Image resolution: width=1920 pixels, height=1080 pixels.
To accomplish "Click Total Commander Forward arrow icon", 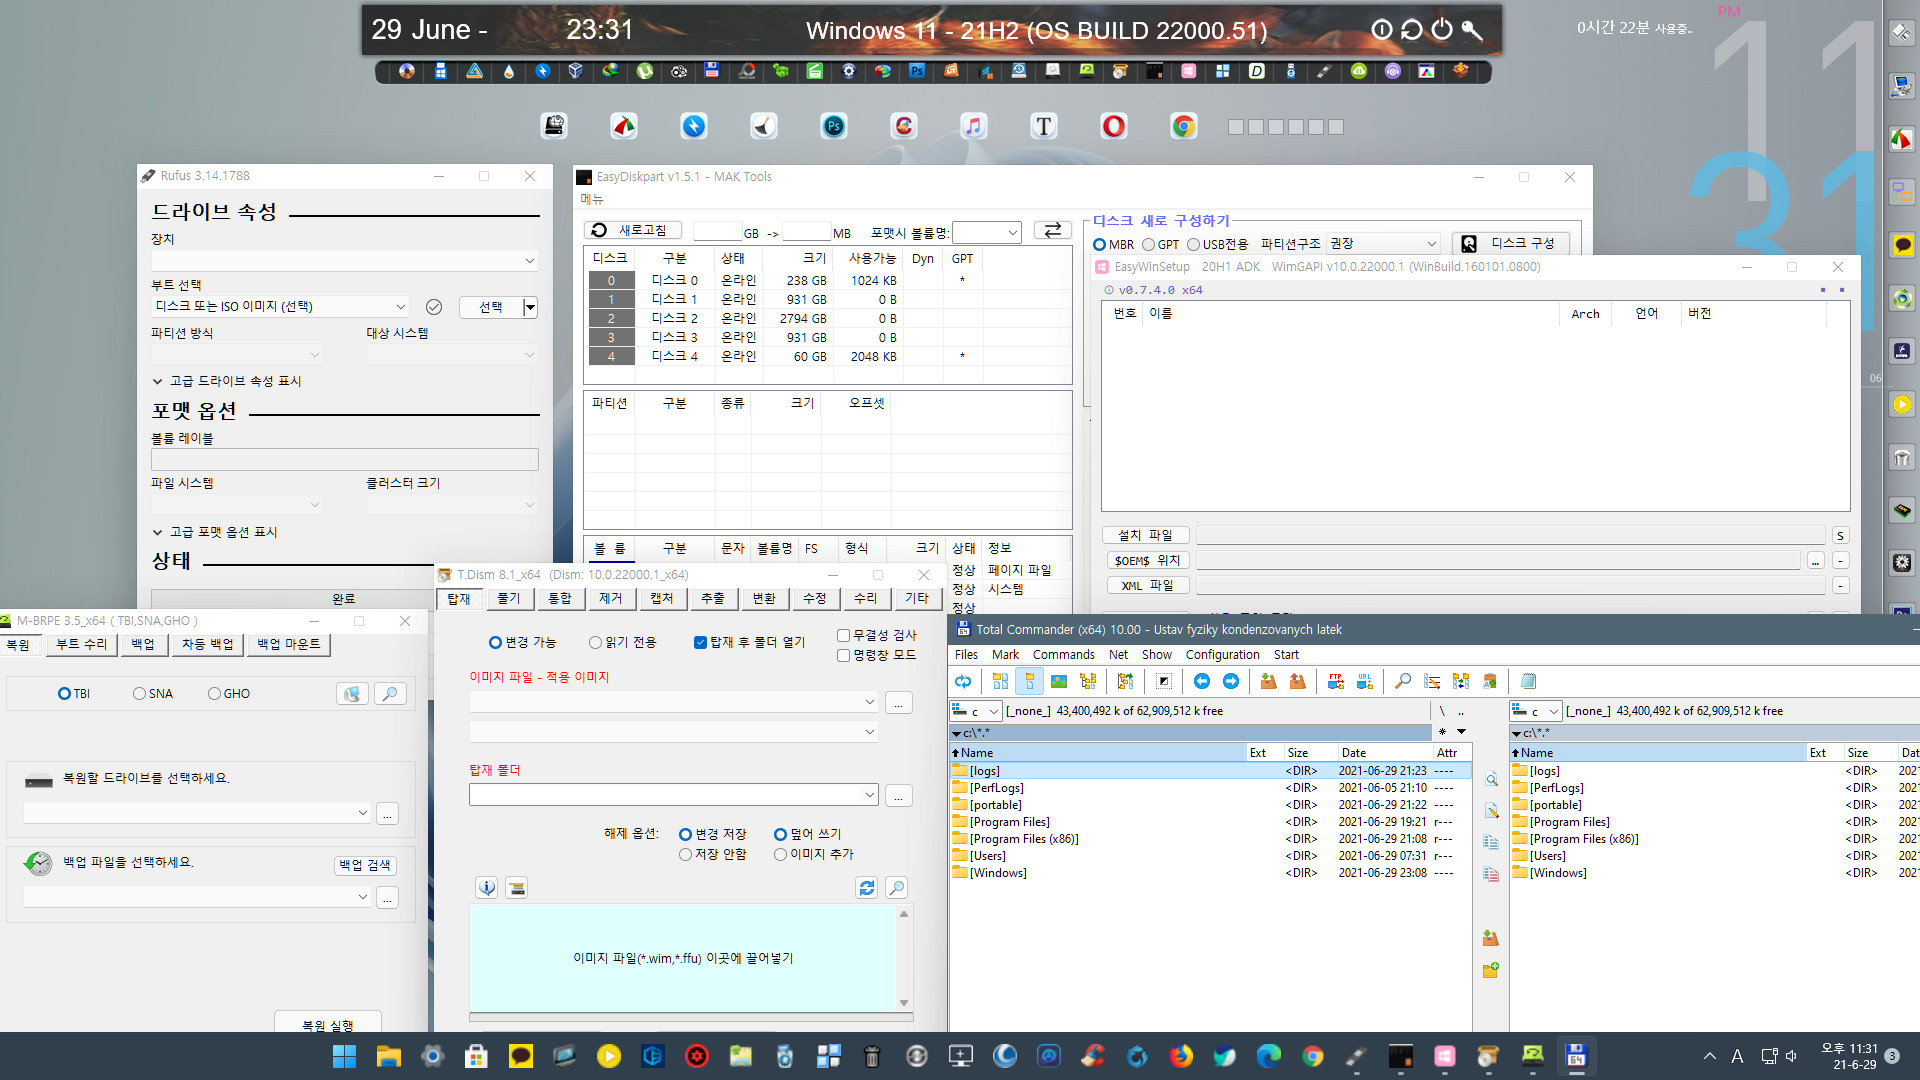I will tap(1231, 681).
